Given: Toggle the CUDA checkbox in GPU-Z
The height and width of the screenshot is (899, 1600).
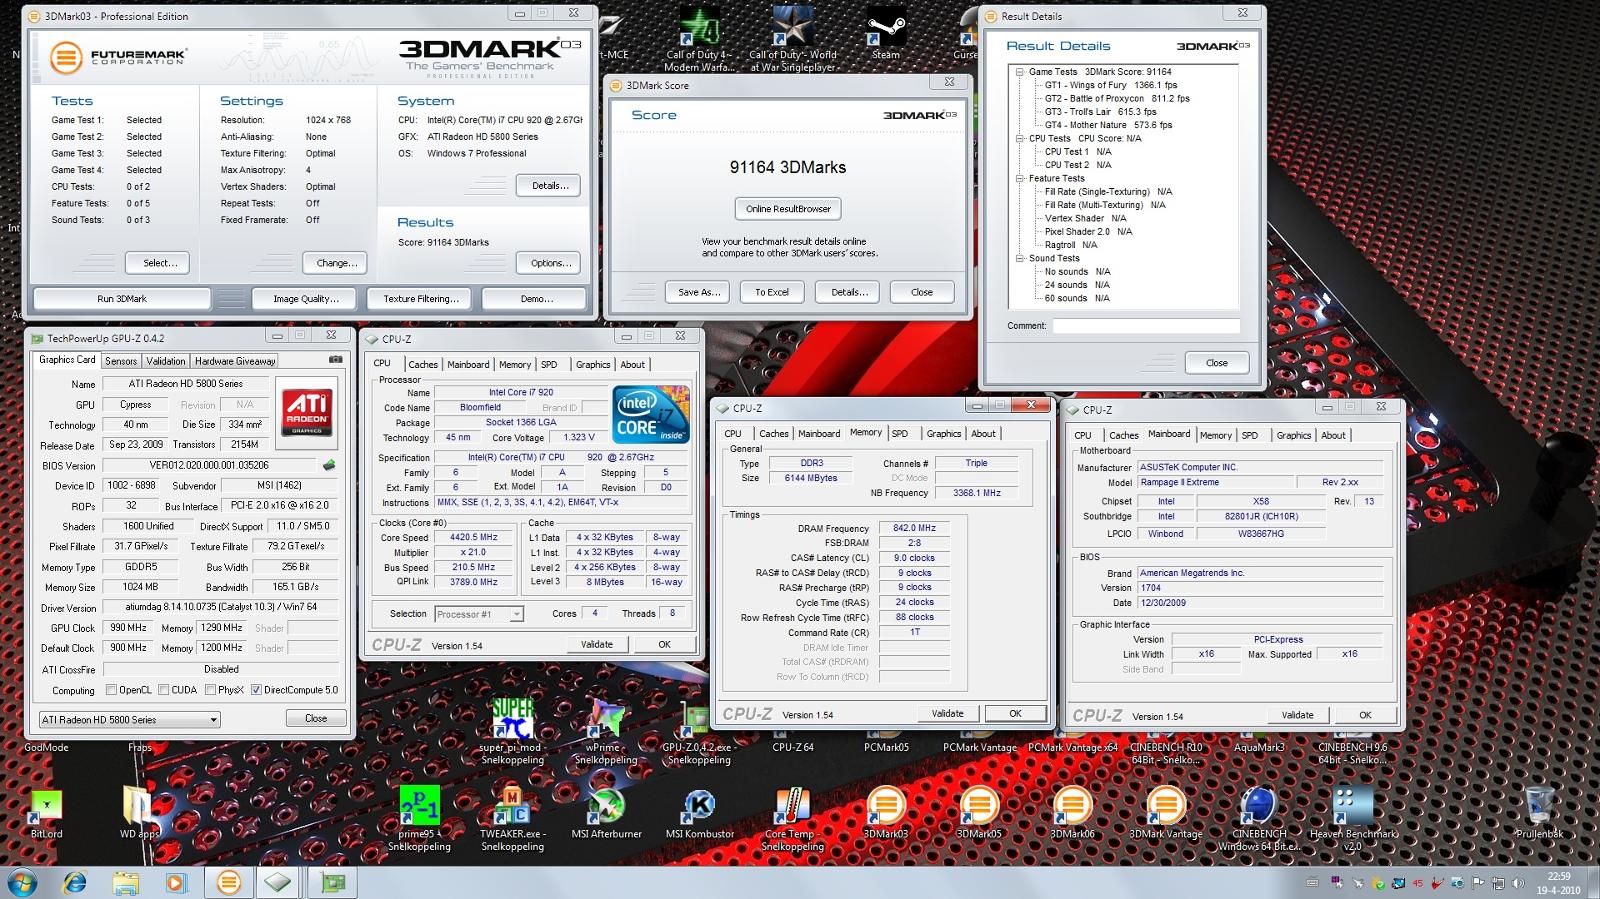Looking at the screenshot, I should click(163, 690).
